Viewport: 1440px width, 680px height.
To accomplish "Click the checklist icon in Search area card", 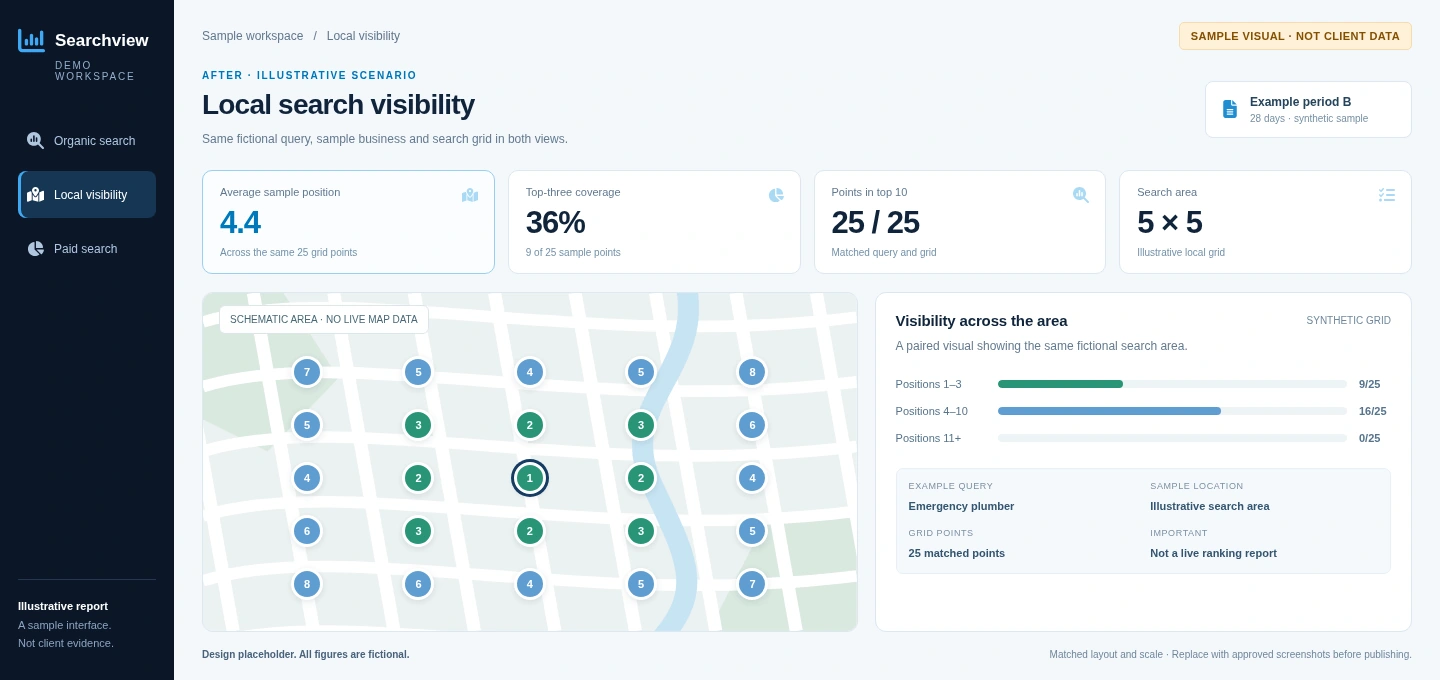I will click(1387, 195).
